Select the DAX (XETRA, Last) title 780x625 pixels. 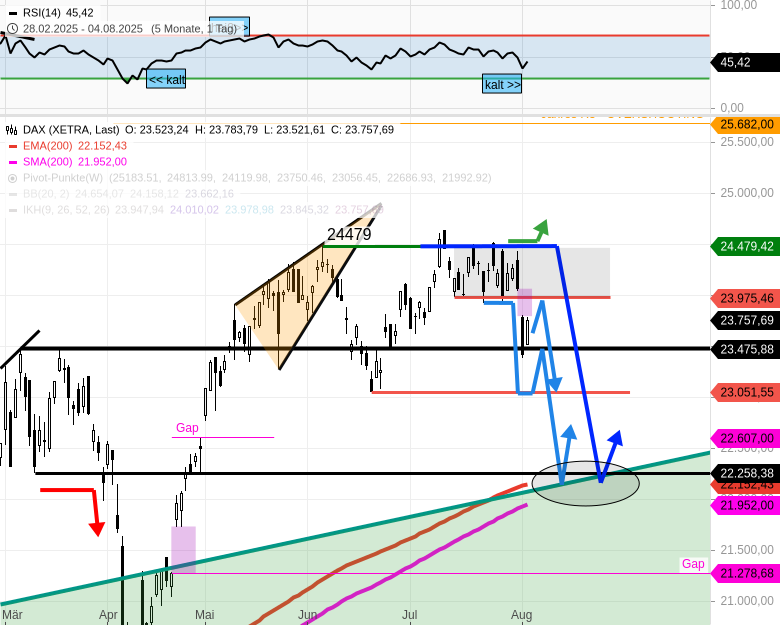click(71, 130)
